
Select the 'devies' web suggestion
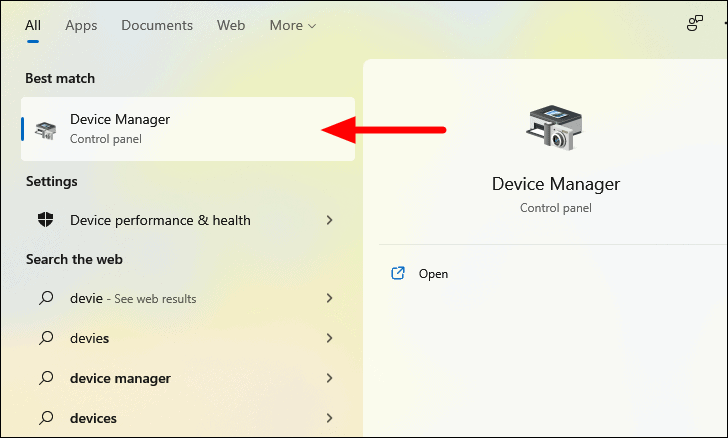tap(186, 338)
